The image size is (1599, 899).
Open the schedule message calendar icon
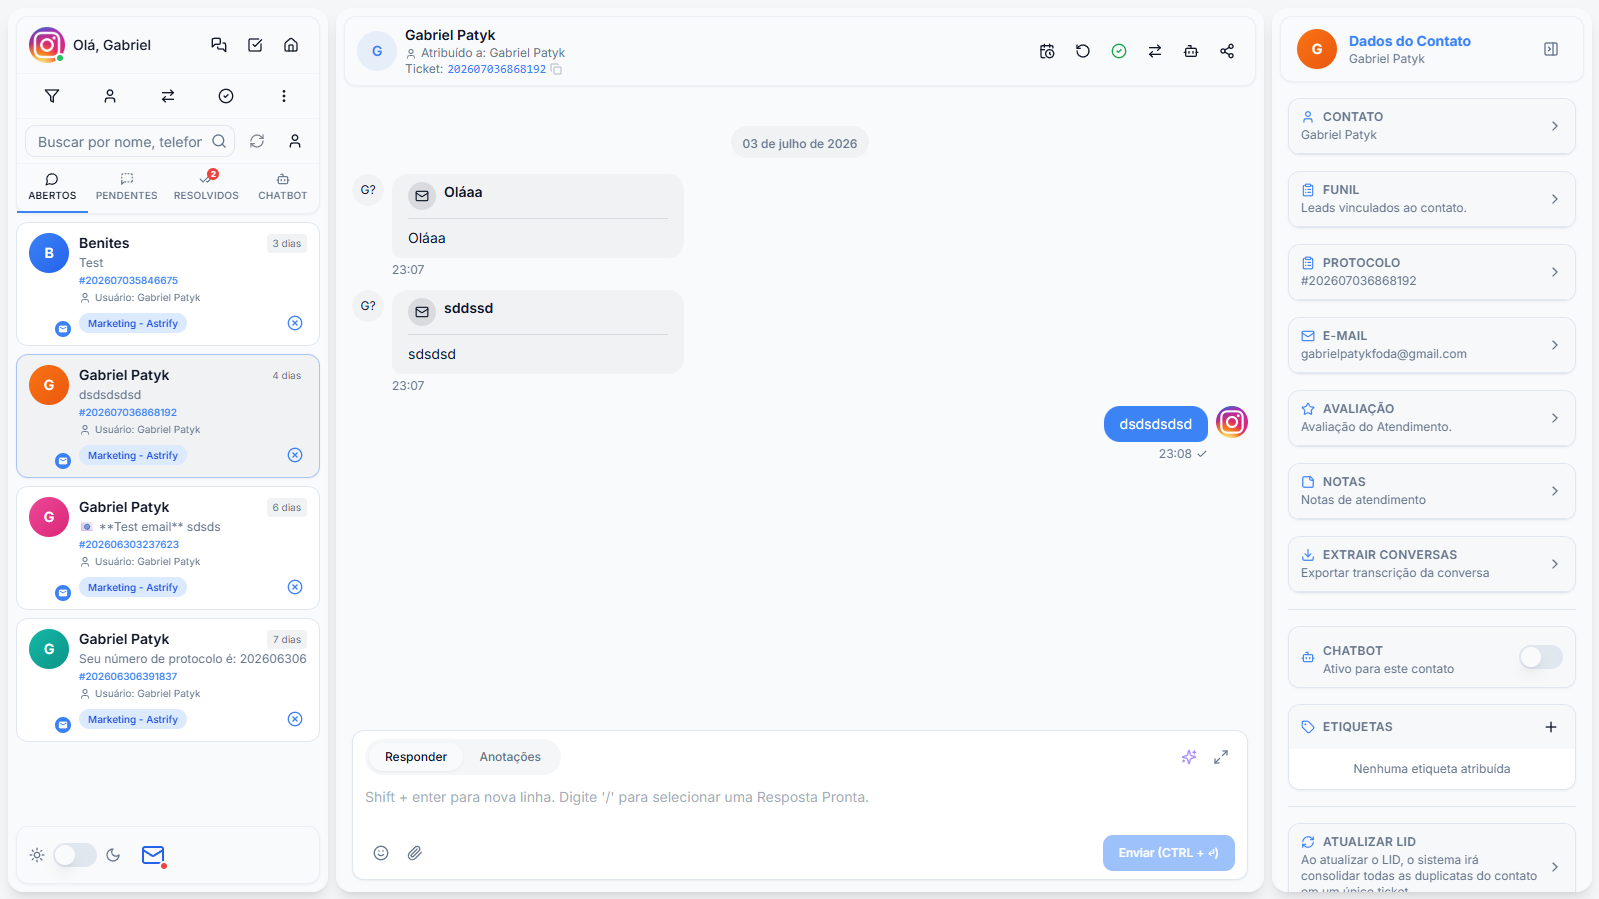[1047, 51]
